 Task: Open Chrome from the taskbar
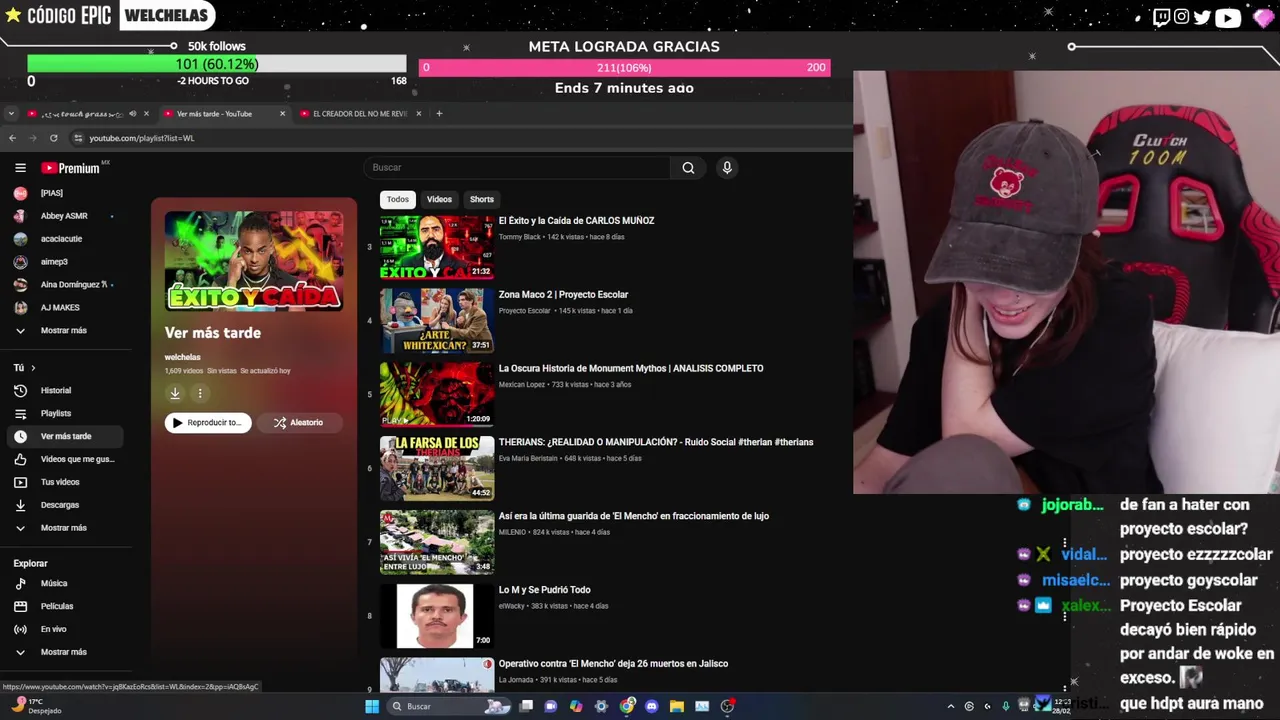pos(627,706)
